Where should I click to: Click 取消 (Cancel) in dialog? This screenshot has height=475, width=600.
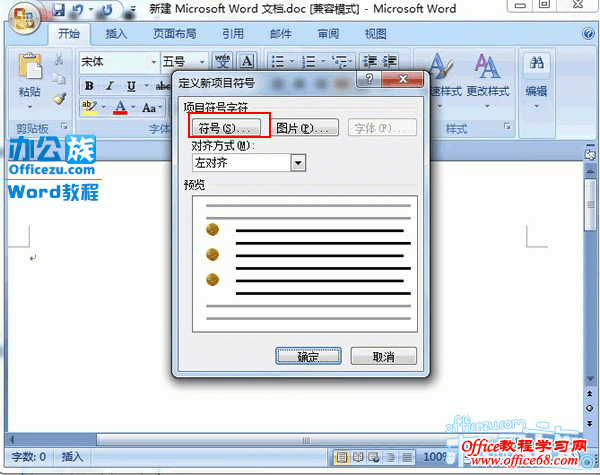(x=383, y=356)
